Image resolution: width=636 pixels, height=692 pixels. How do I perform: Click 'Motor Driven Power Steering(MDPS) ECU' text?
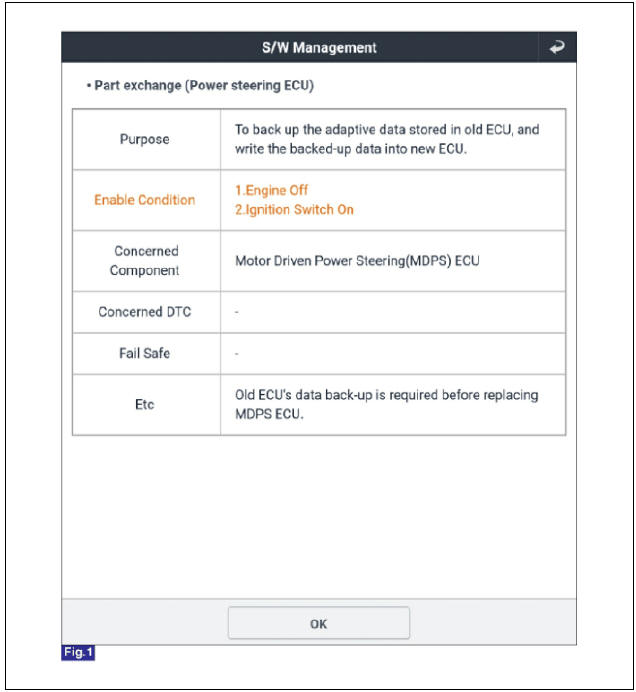[357, 261]
